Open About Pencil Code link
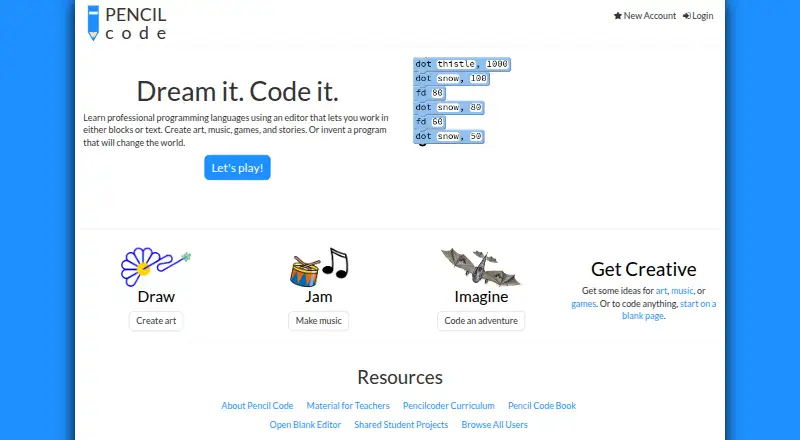 (x=257, y=406)
